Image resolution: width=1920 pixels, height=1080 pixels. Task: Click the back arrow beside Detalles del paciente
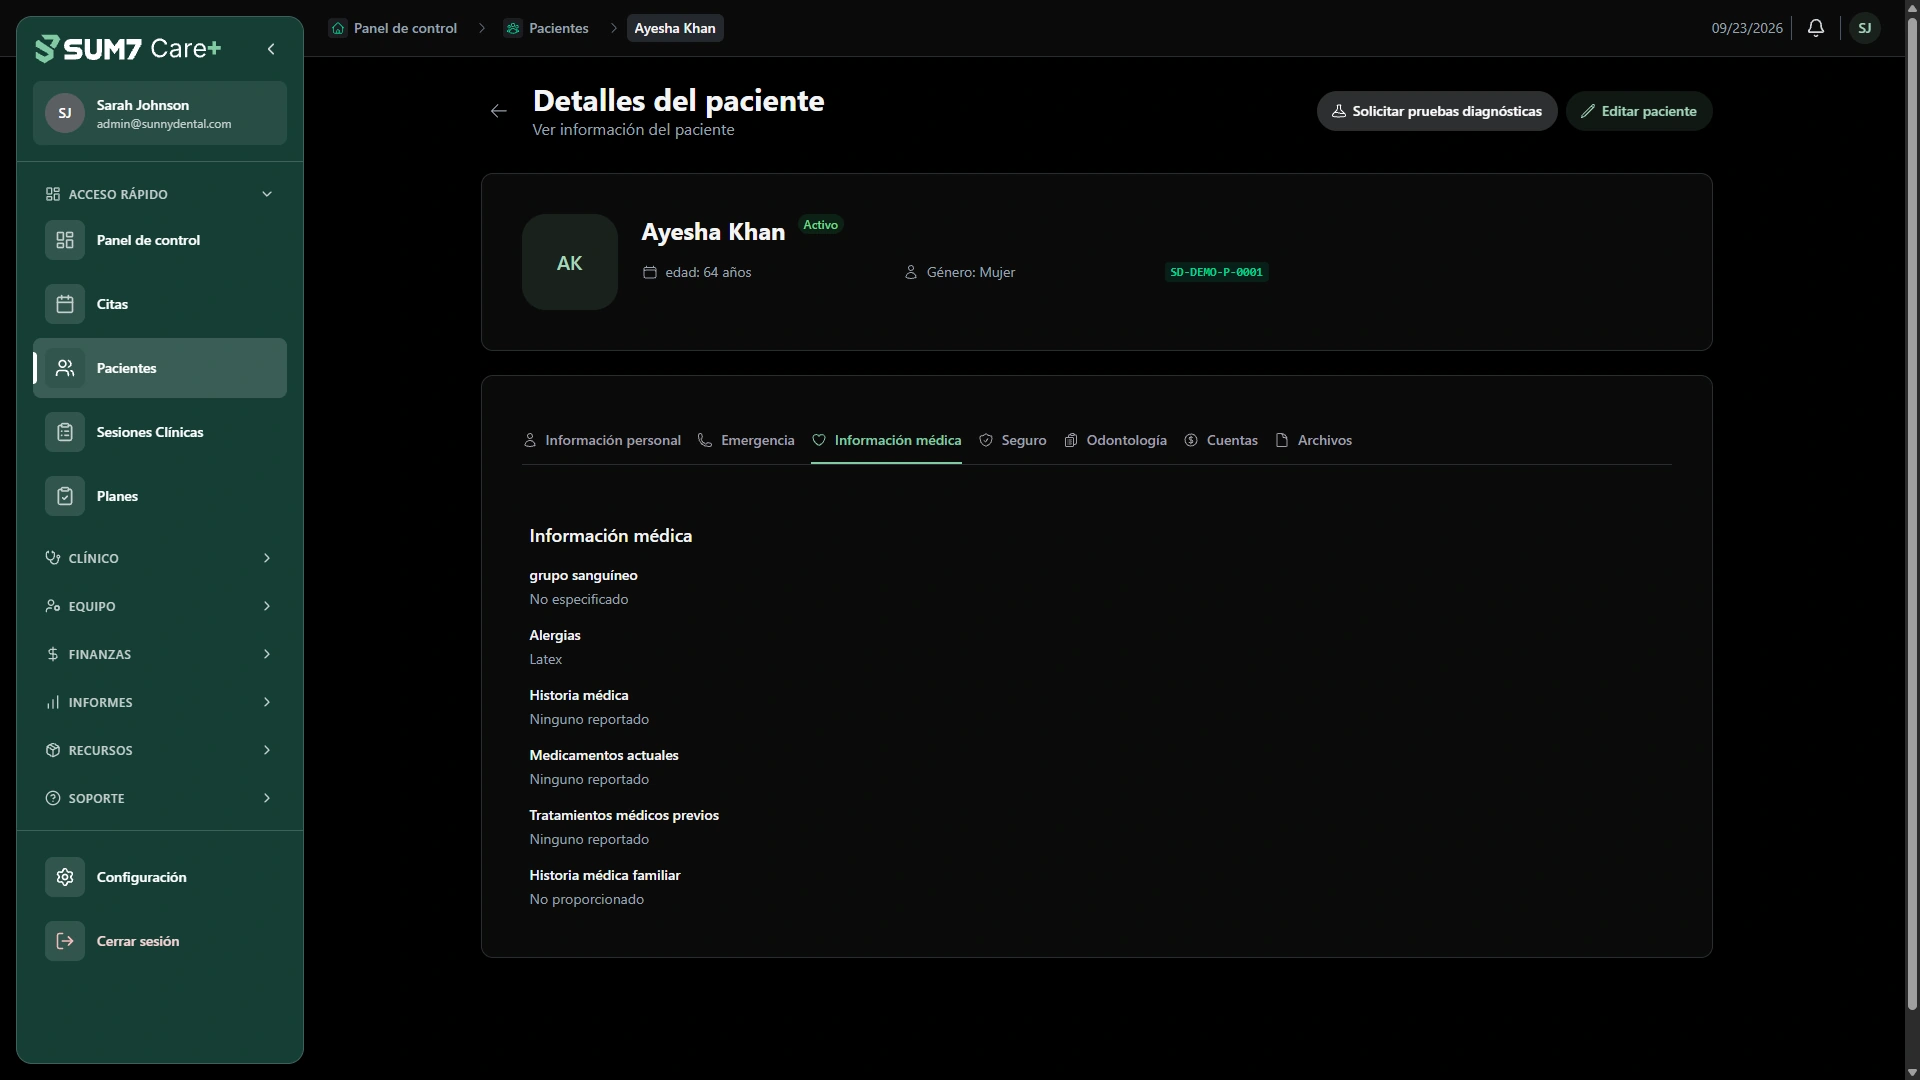[499, 111]
